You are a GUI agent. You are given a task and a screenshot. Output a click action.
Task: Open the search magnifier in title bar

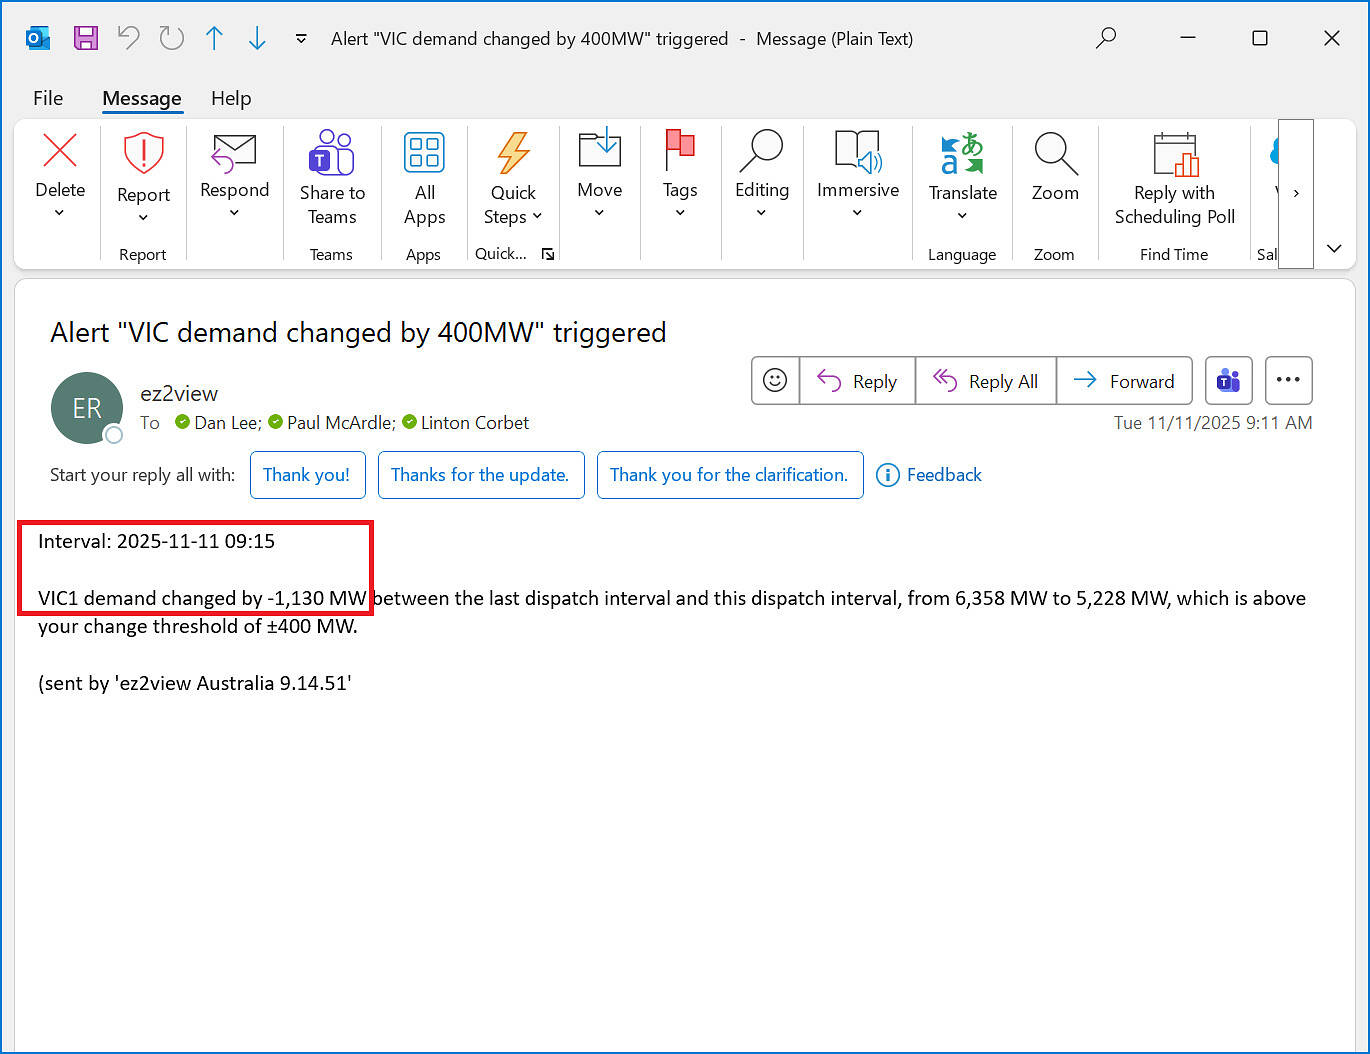pyautogui.click(x=1106, y=39)
